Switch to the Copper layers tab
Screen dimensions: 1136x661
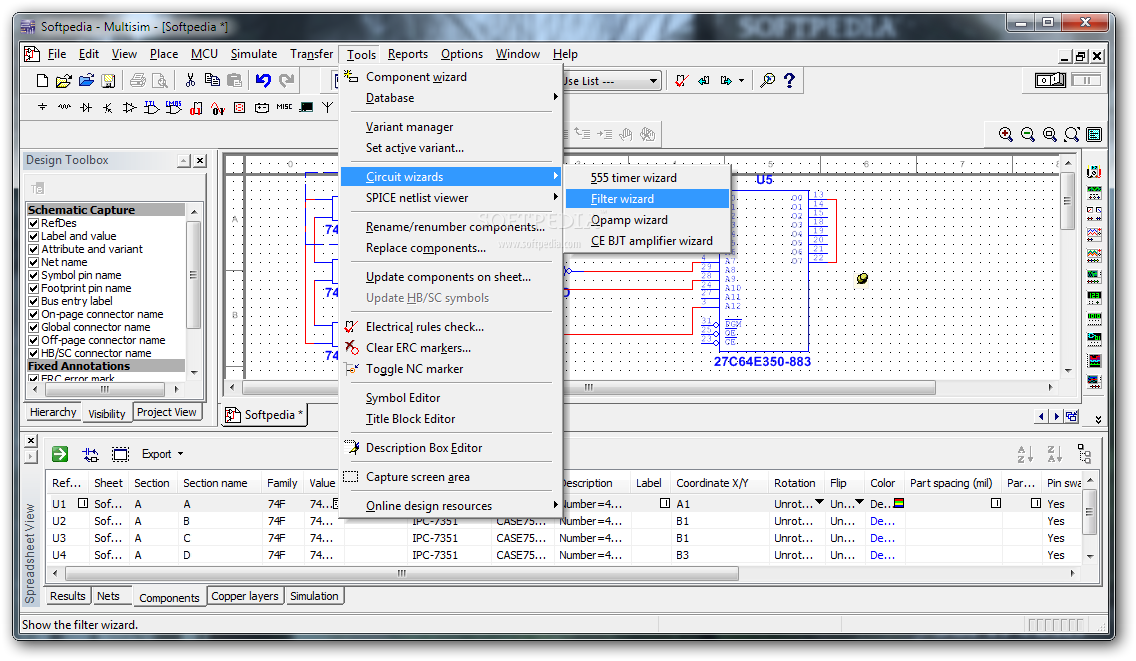coord(245,596)
